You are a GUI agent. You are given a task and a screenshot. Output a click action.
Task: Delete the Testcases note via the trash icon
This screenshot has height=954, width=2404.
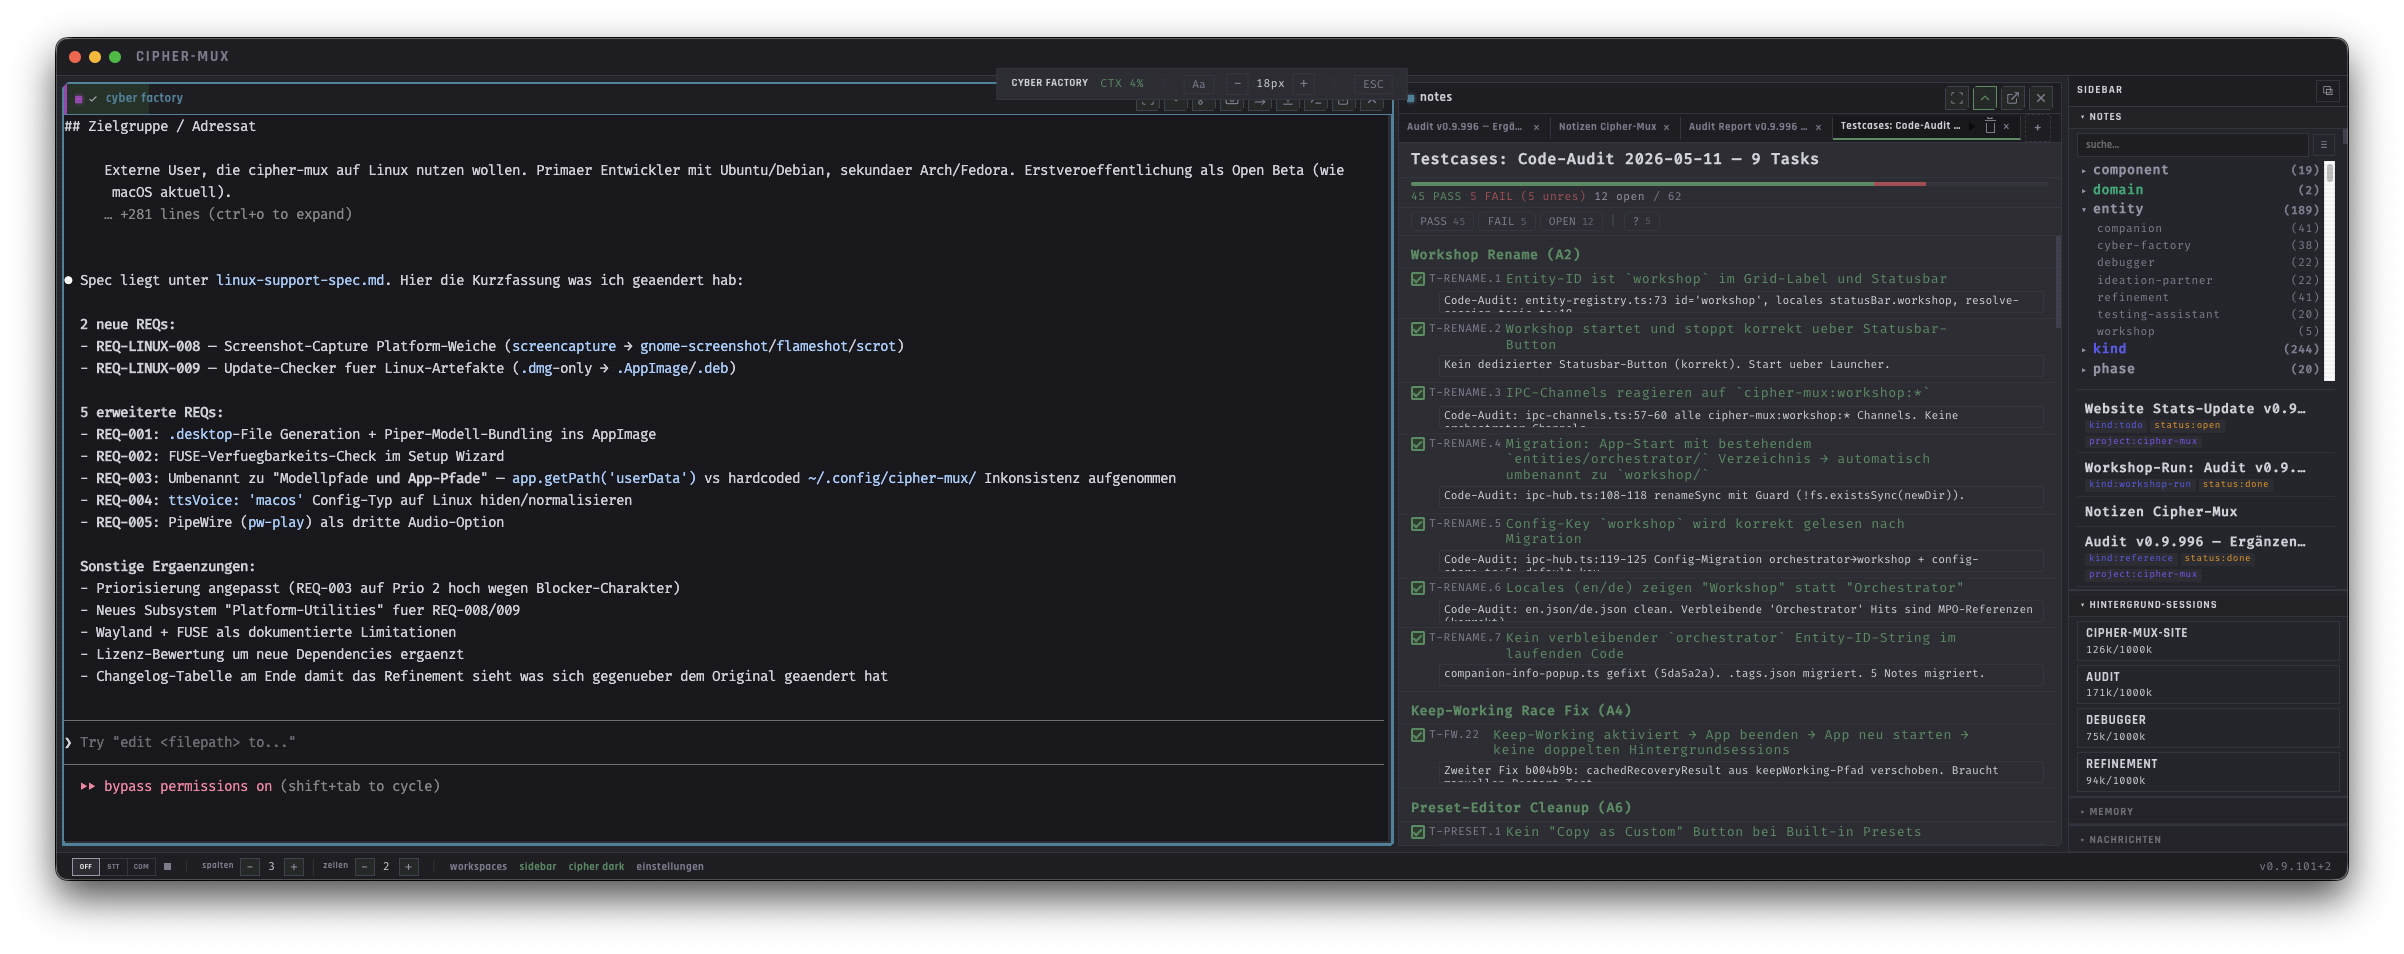point(1990,127)
